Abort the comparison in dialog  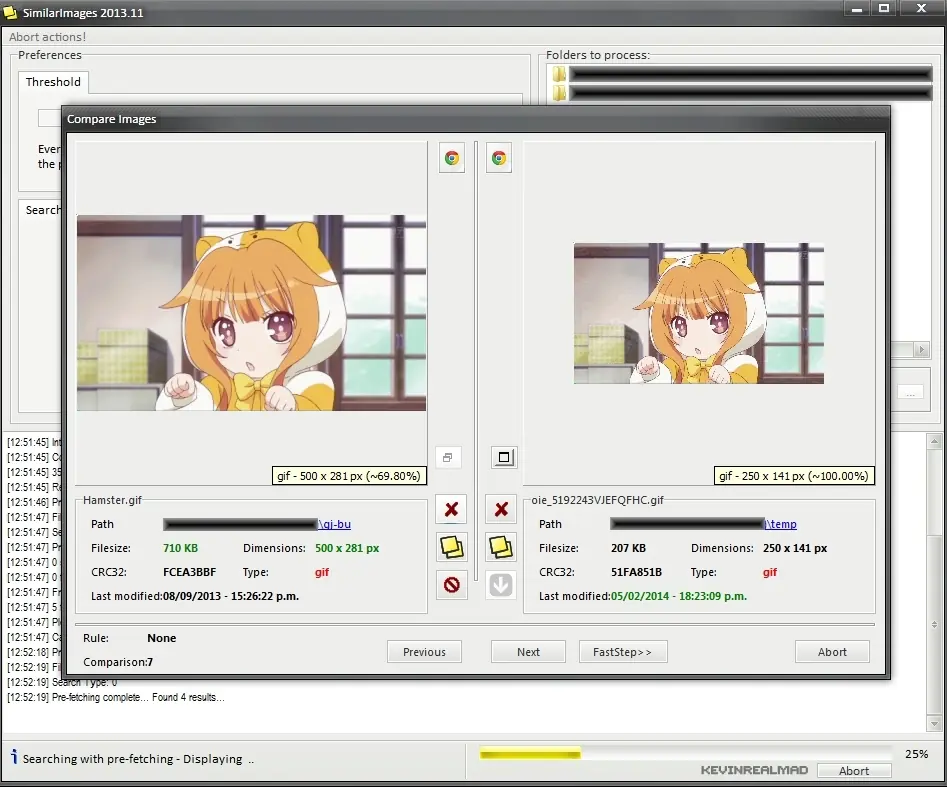832,652
